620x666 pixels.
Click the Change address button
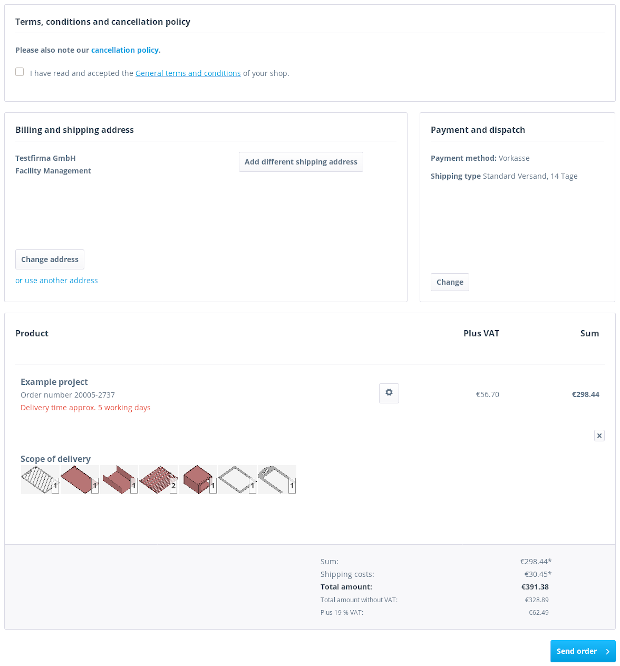pos(50,260)
